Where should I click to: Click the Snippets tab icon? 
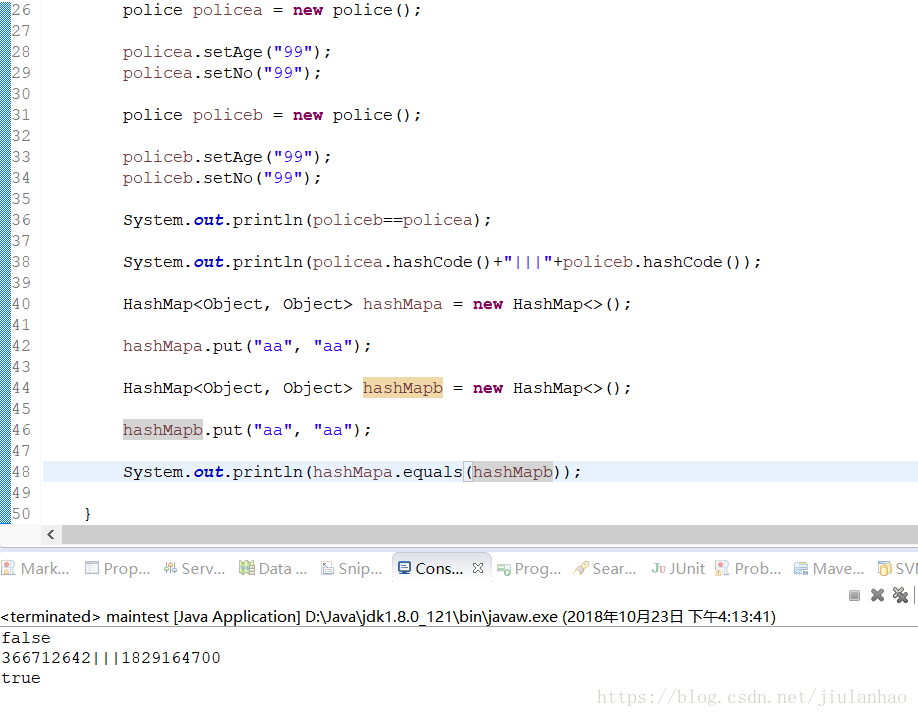[x=328, y=568]
